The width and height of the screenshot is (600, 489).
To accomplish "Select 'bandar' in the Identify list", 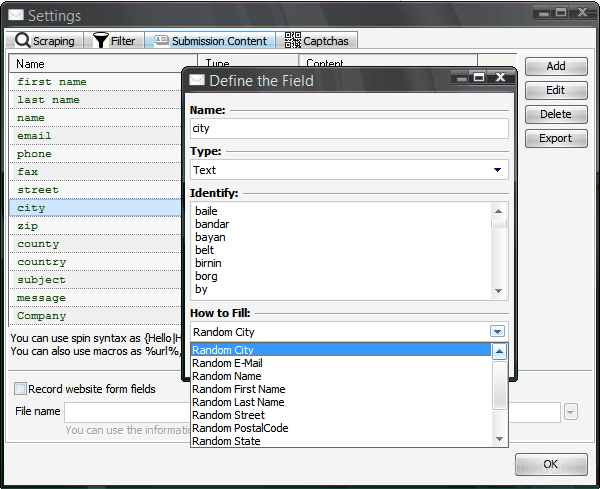I will [x=212, y=225].
